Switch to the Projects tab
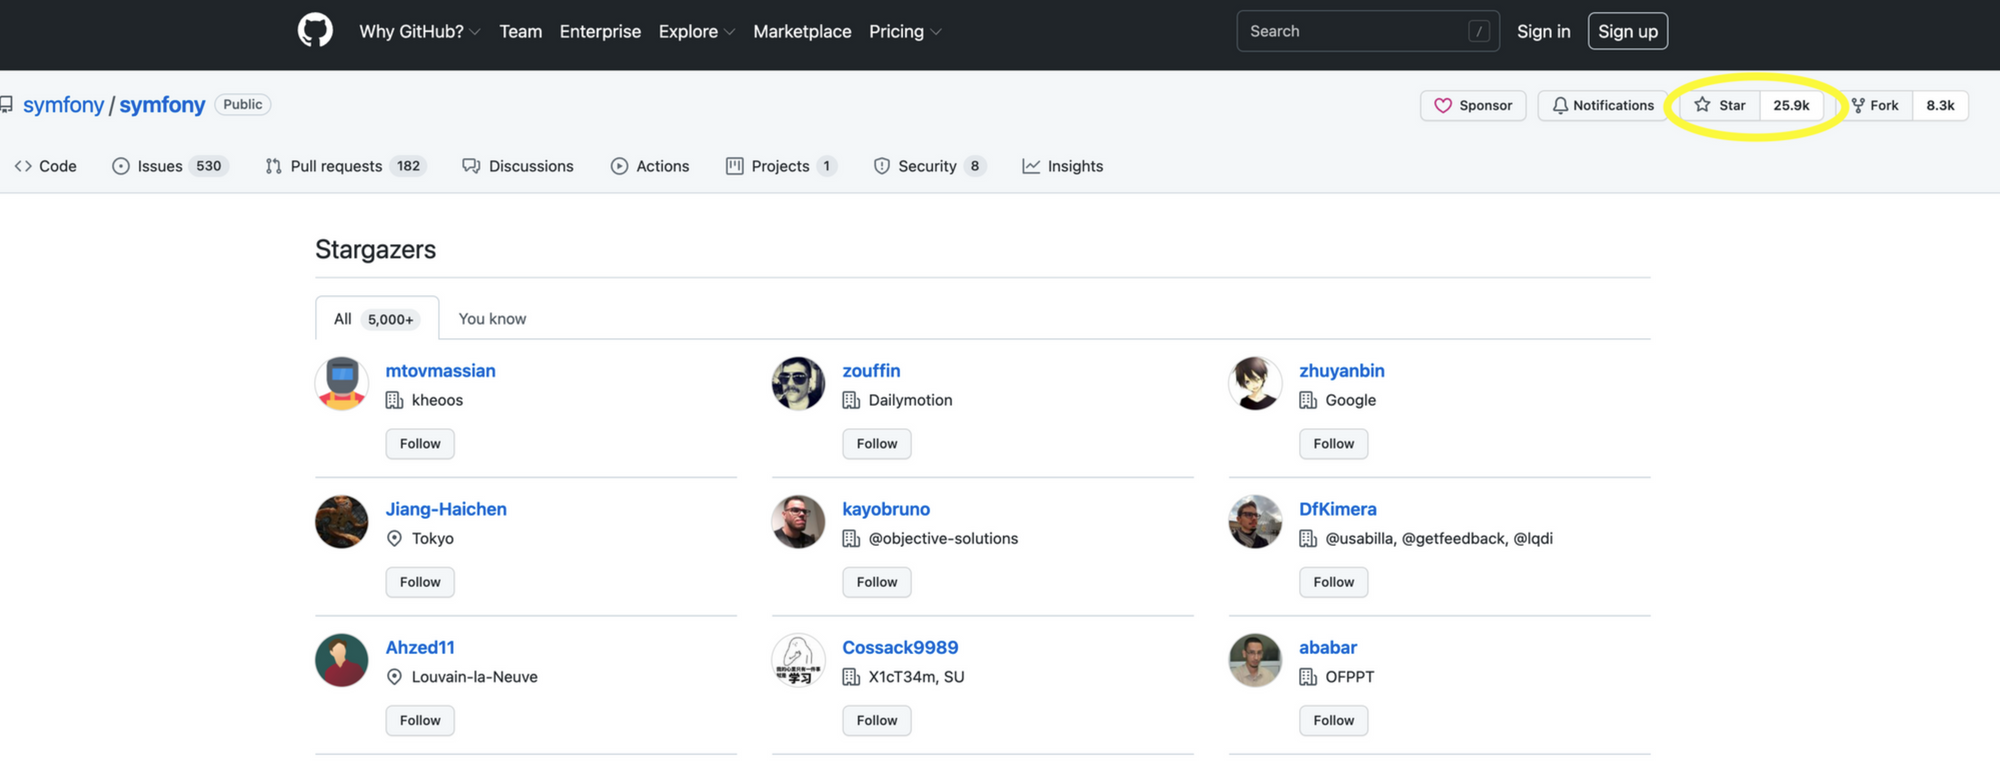This screenshot has height=766, width=2000. 781,166
